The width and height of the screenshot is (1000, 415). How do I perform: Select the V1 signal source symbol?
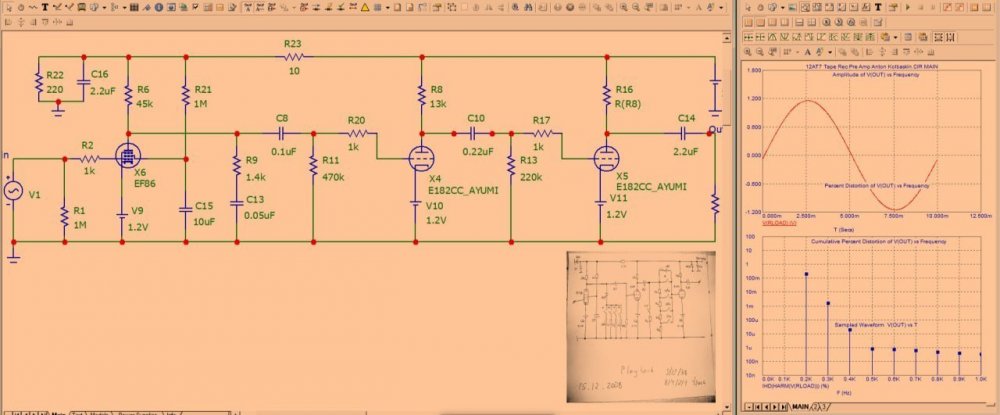[x=14, y=190]
